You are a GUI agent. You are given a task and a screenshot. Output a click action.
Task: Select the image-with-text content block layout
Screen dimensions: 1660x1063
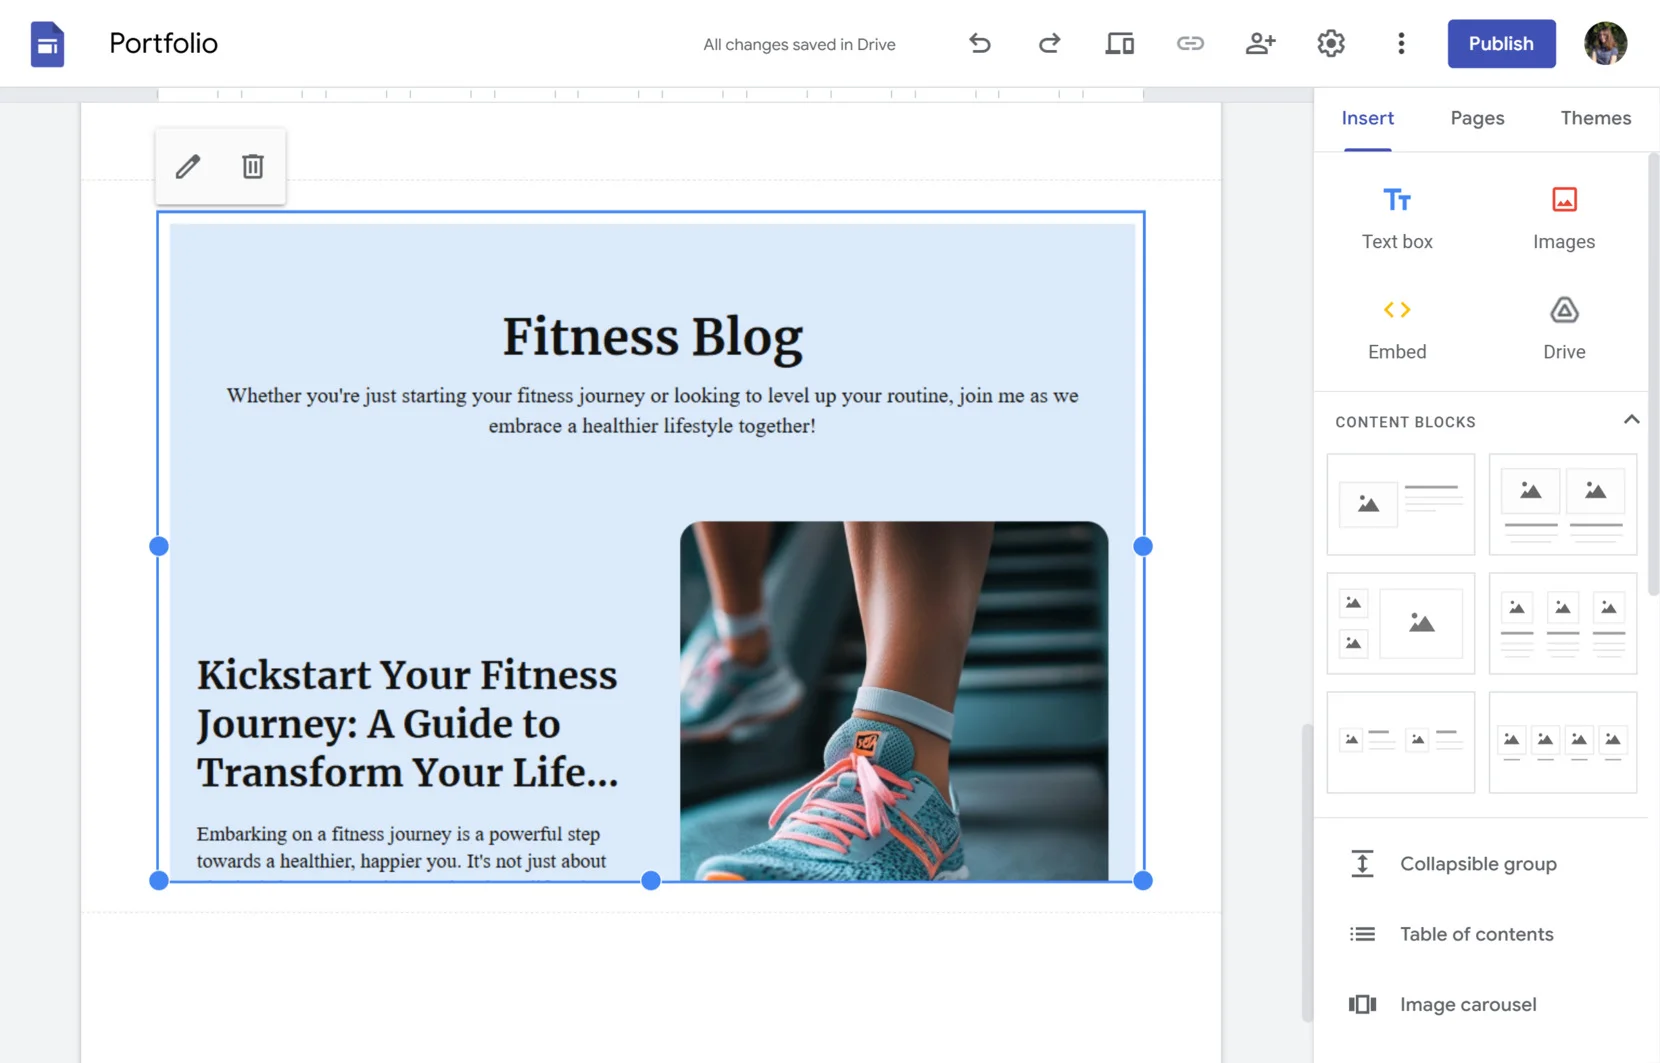click(1400, 504)
